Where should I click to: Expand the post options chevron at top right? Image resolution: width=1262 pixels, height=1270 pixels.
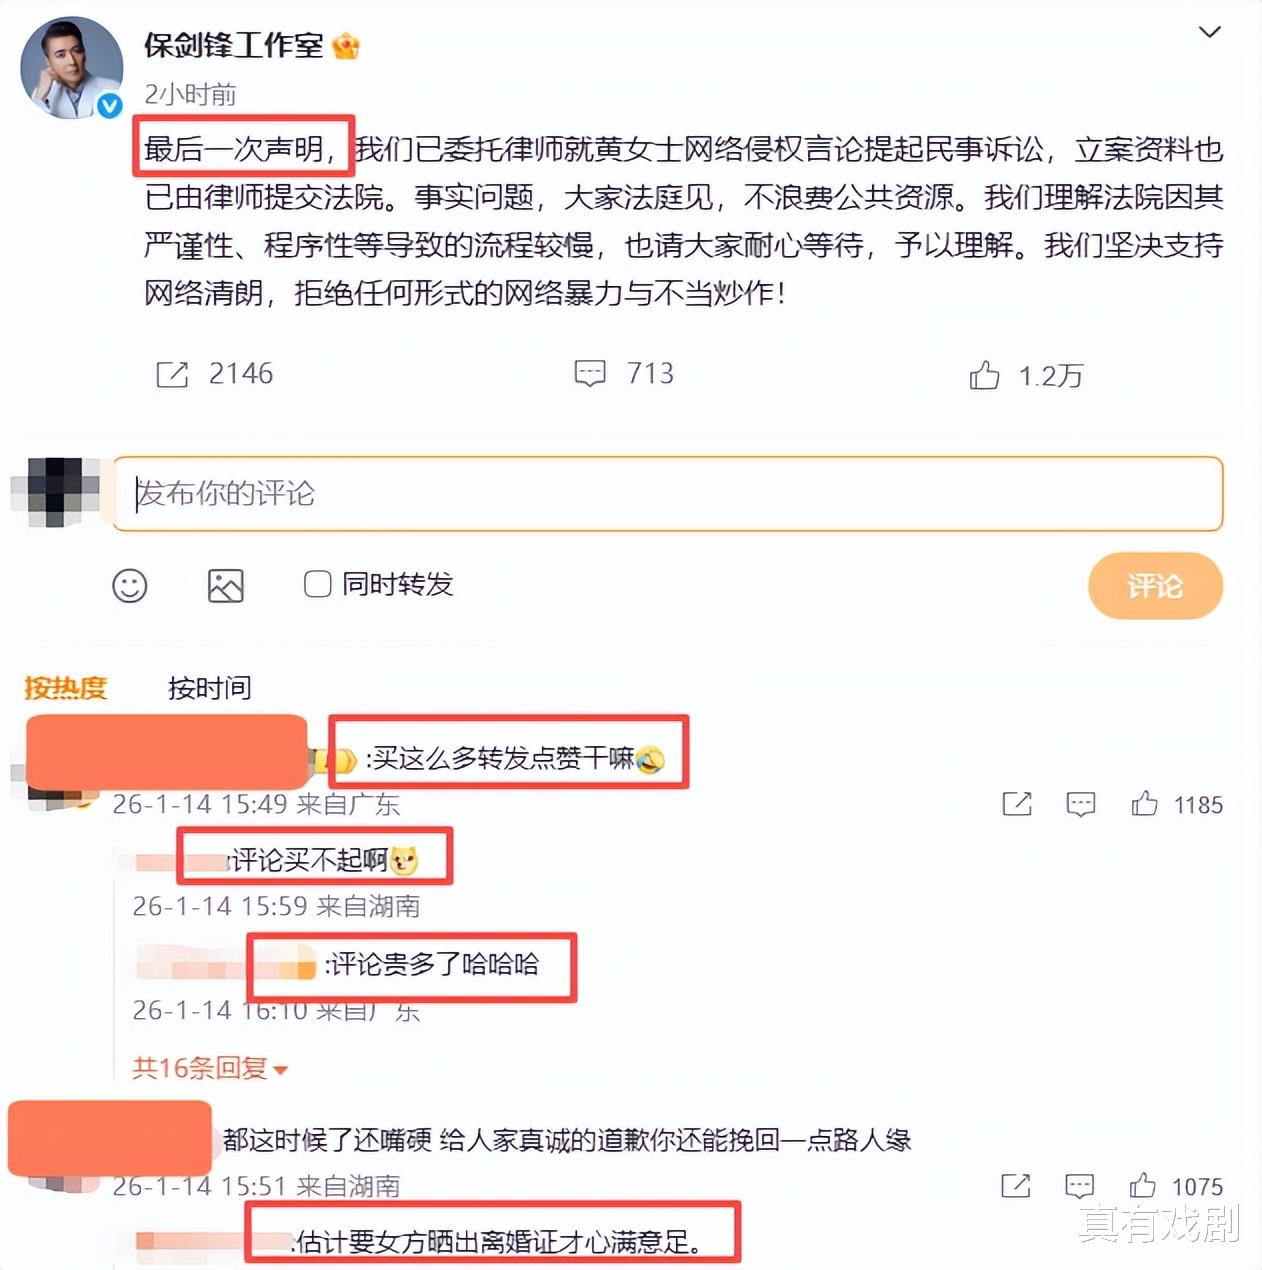pos(1210,32)
